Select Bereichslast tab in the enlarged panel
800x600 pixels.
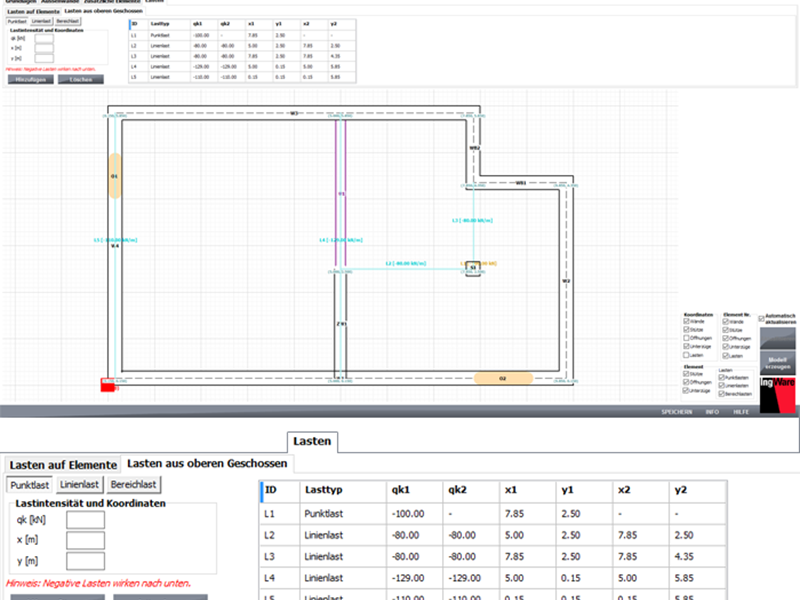[133, 485]
